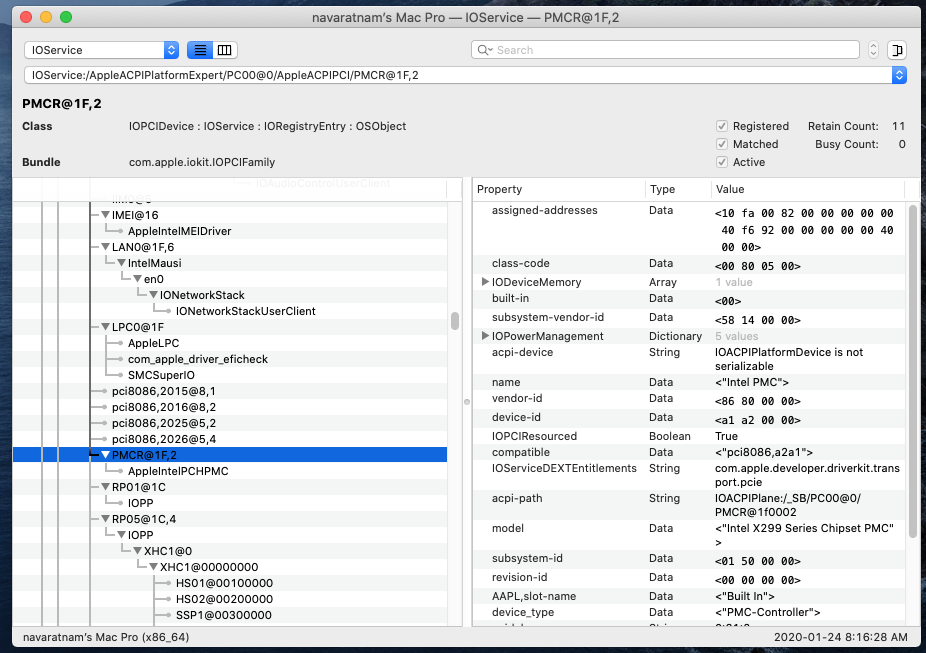The image size is (926, 653).
Task: Select the IOServiceDEXTEntitlements property row
Action: [689, 475]
